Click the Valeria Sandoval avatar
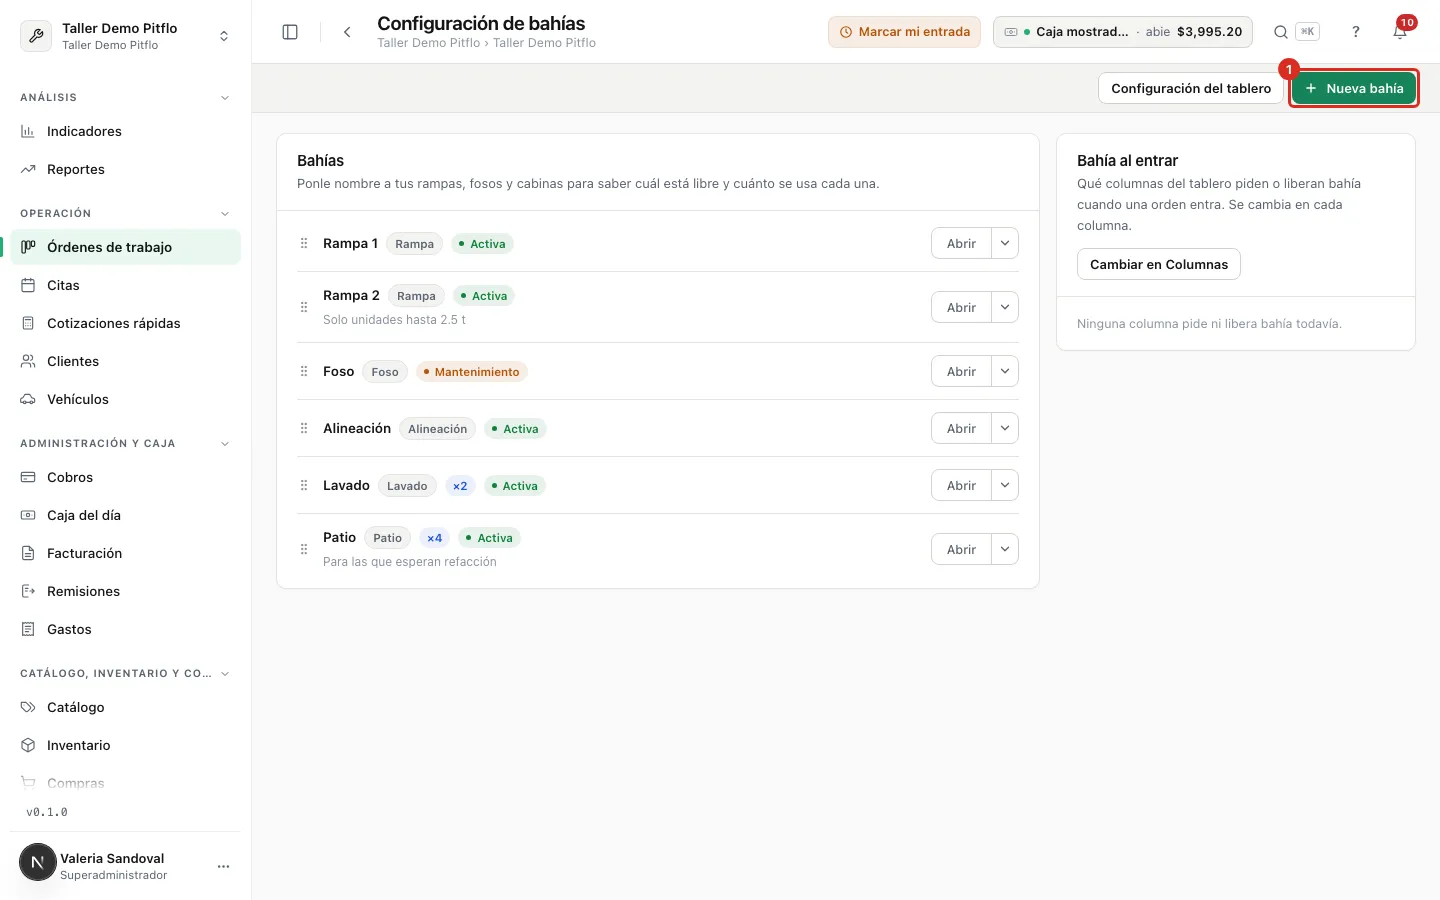 [38, 862]
